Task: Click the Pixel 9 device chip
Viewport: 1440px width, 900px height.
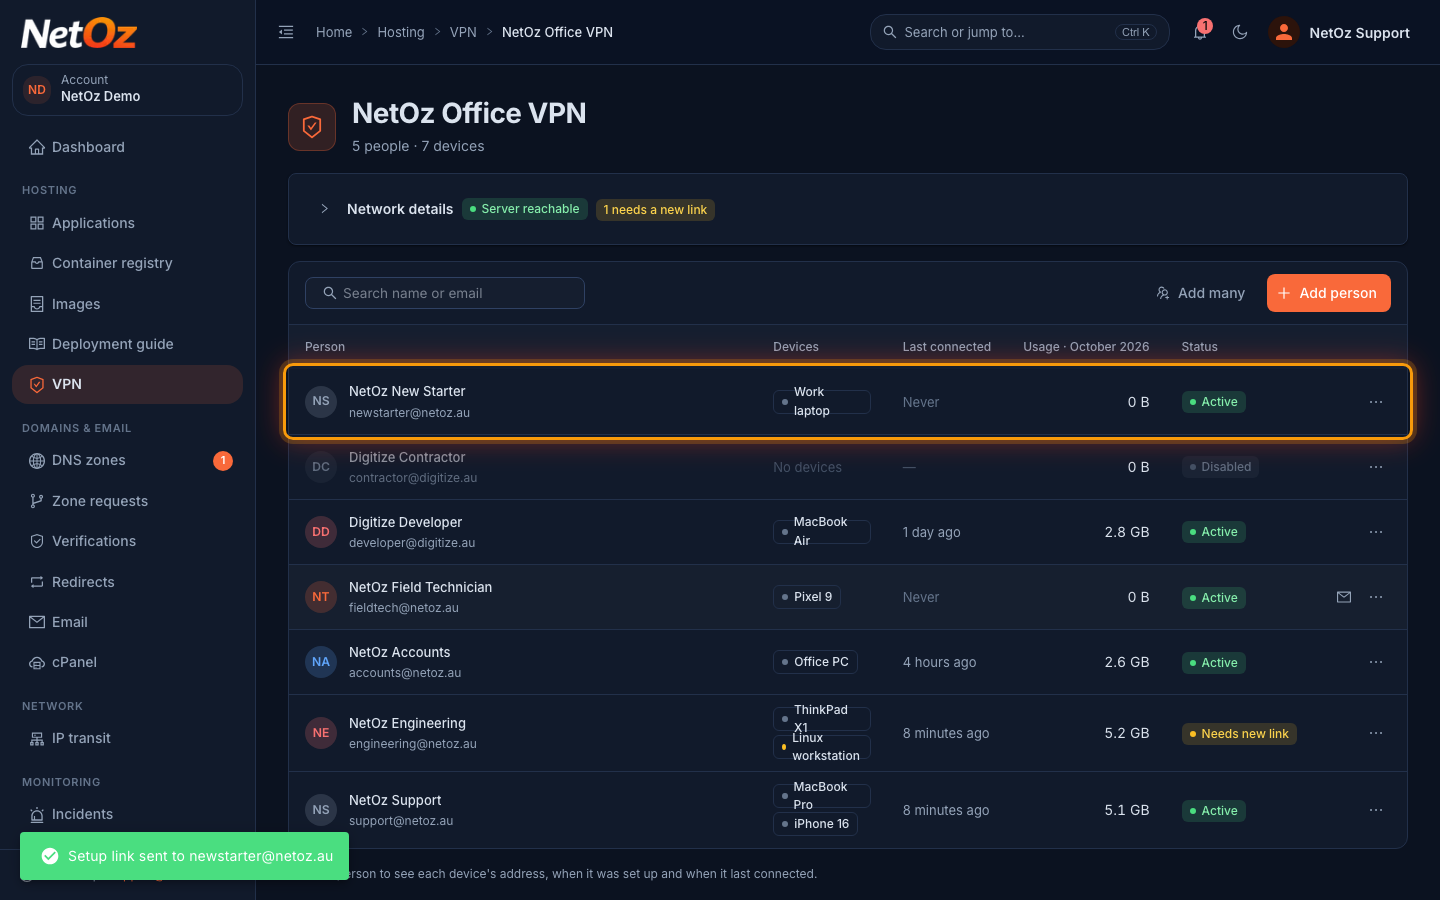Action: click(807, 597)
